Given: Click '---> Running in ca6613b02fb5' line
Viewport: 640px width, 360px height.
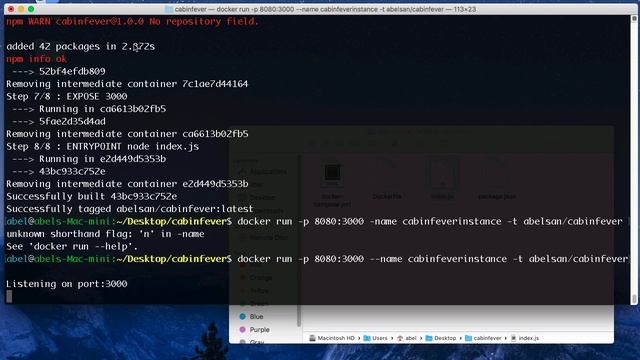Looking at the screenshot, I should [89, 109].
